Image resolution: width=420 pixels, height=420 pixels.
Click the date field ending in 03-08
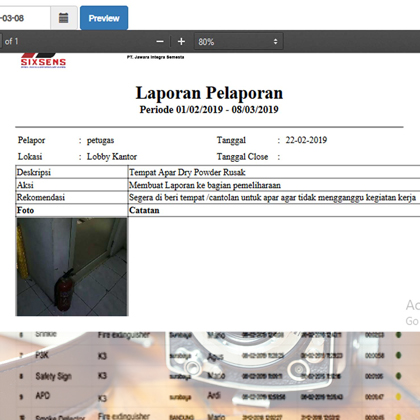(x=25, y=18)
